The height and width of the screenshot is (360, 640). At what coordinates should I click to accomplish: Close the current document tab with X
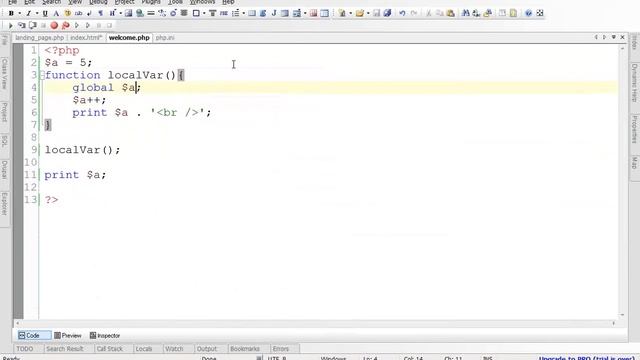pos(622,37)
